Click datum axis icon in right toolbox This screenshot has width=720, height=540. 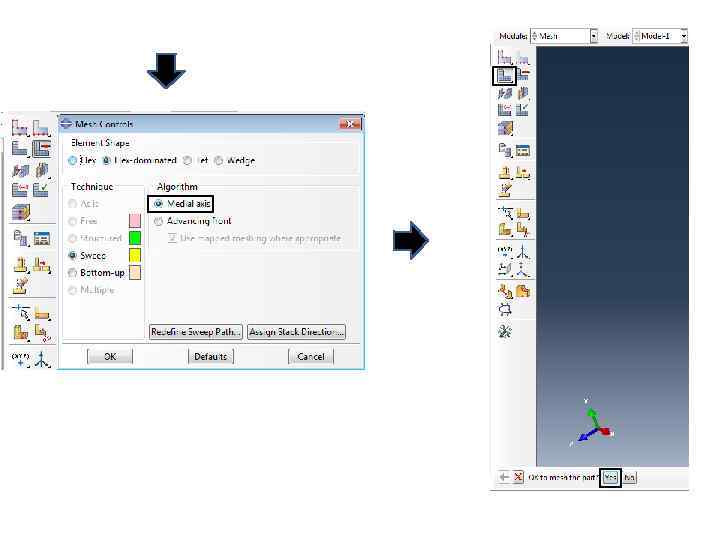pos(523,252)
